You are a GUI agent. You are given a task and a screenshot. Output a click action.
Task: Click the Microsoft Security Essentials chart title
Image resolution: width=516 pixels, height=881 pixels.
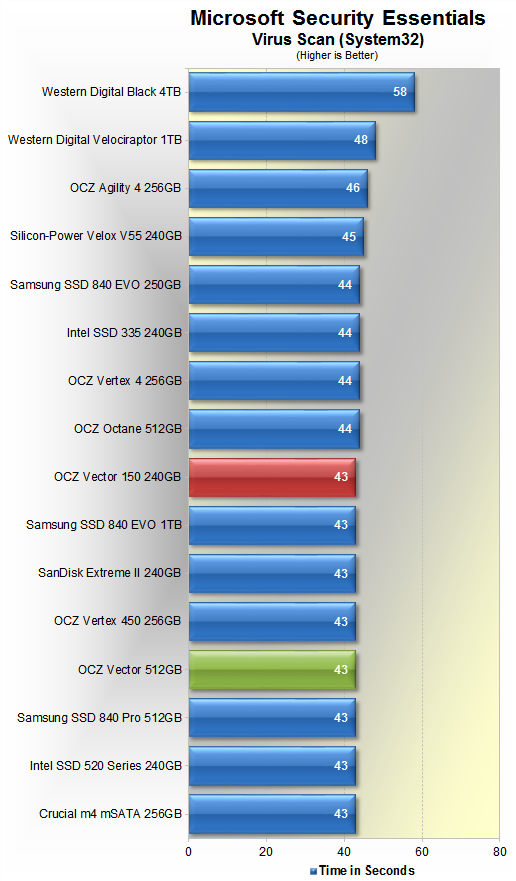(338, 18)
